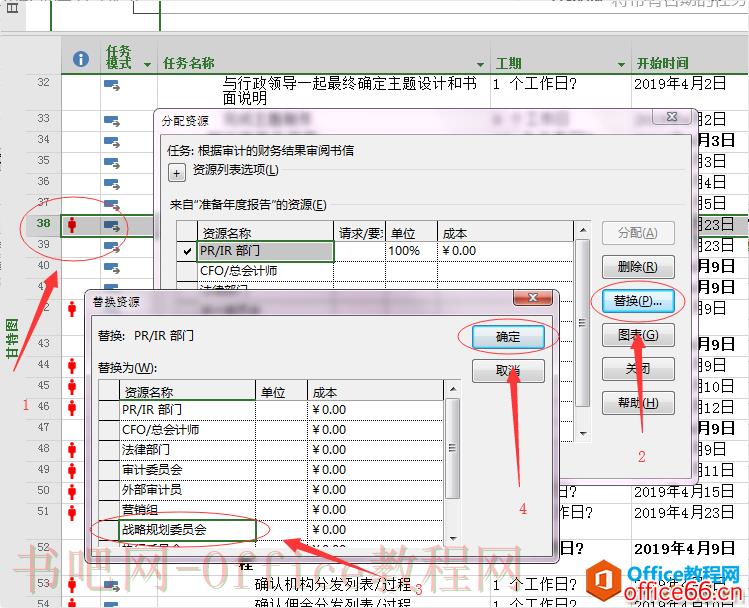Click the 分配资源 list scrollbar down arrow
Screen dimensions: 749x608
[x=583, y=434]
